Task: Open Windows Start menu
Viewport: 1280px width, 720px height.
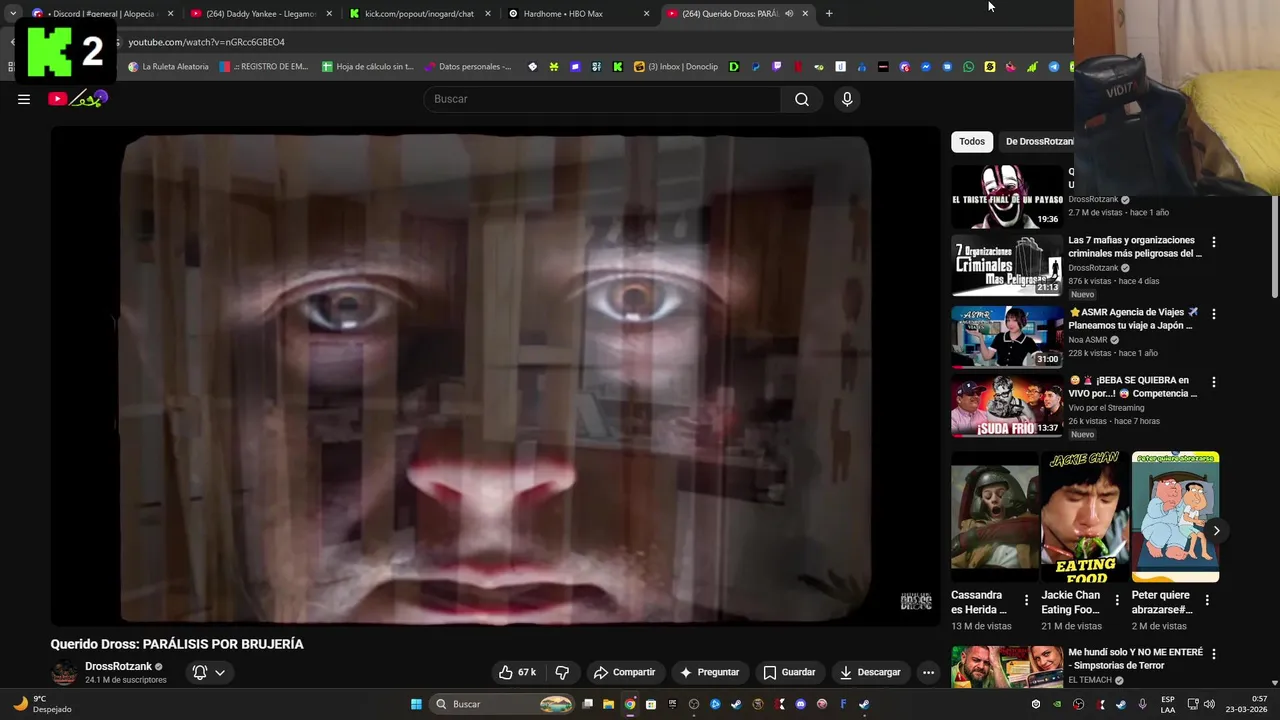Action: (x=416, y=704)
